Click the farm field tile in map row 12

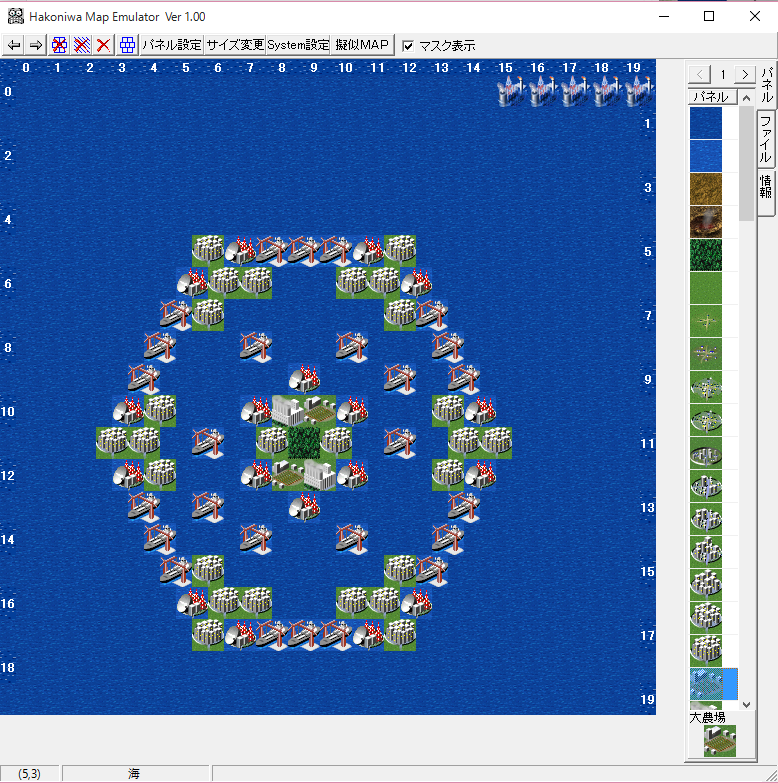pyautogui.click(x=288, y=474)
